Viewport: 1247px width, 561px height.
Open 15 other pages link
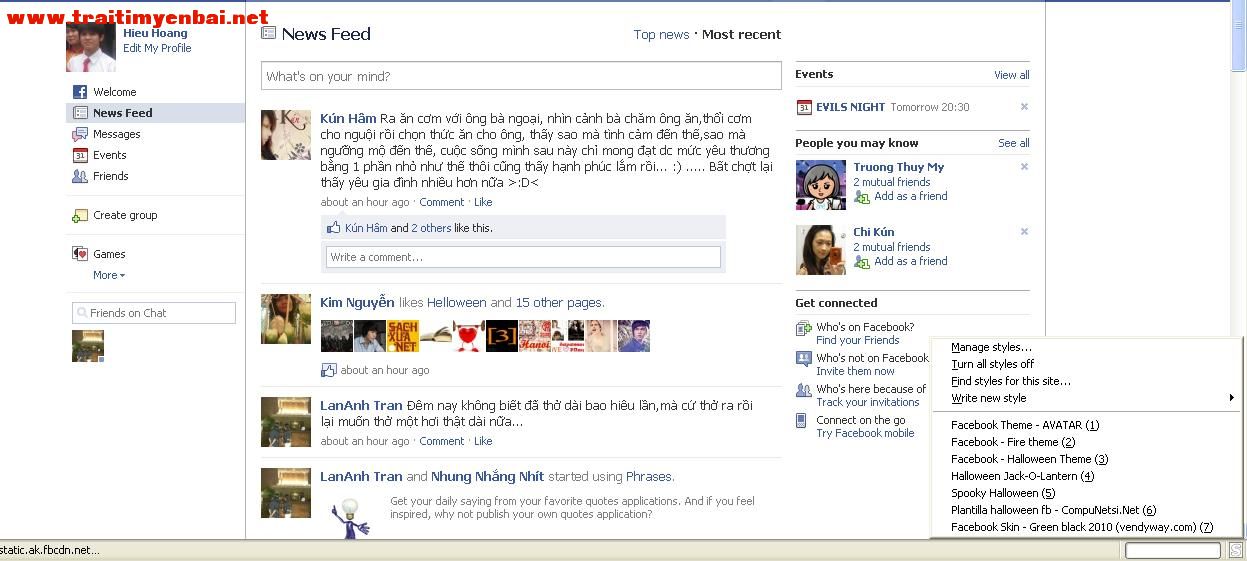click(559, 302)
